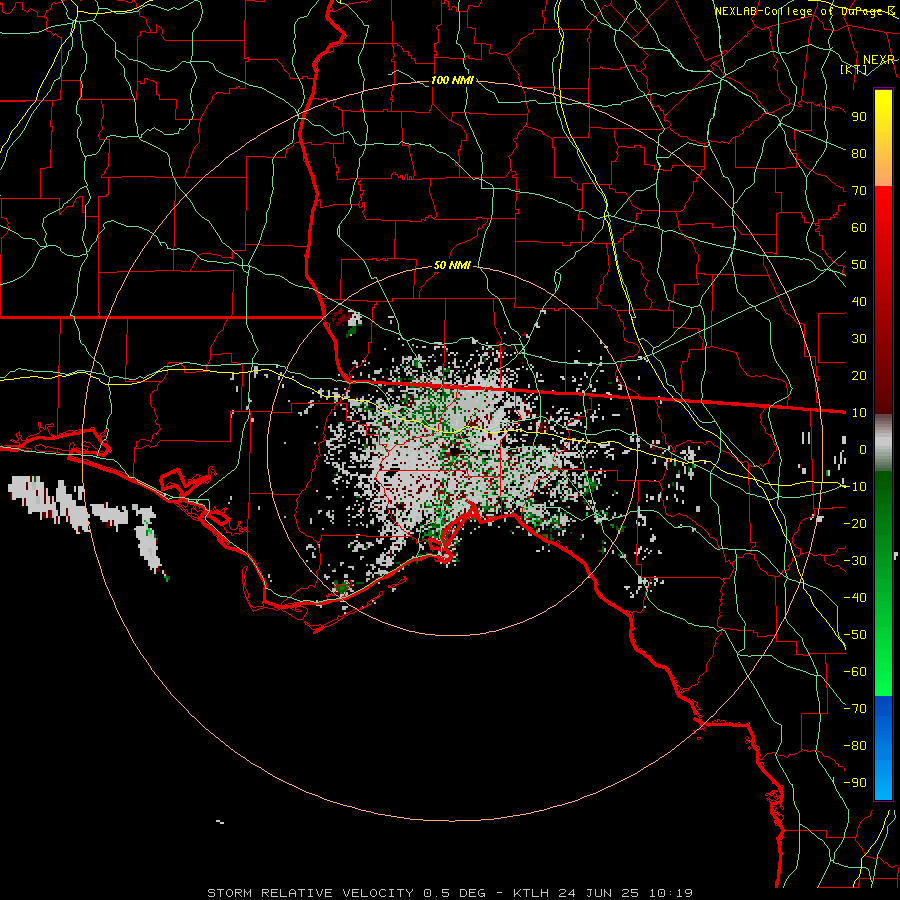Click "STORM RELATIVE VELOCITY" in the bottom caption
Image resolution: width=900 pixels, height=900 pixels.
pyautogui.click(x=310, y=893)
